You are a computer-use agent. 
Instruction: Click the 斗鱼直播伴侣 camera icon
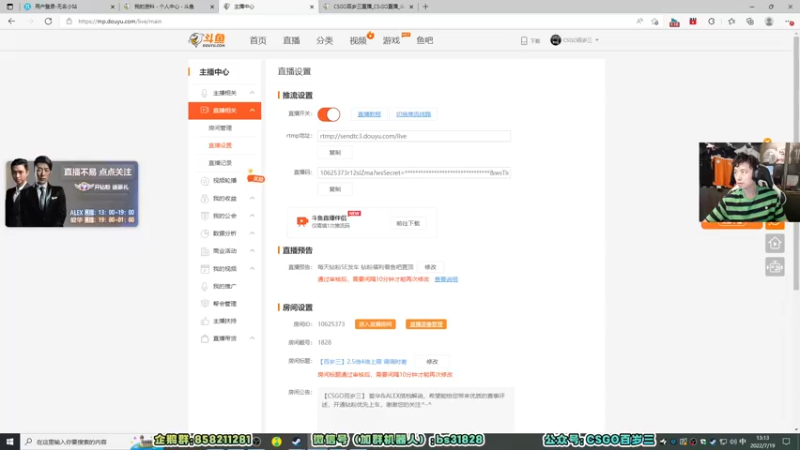tap(302, 221)
